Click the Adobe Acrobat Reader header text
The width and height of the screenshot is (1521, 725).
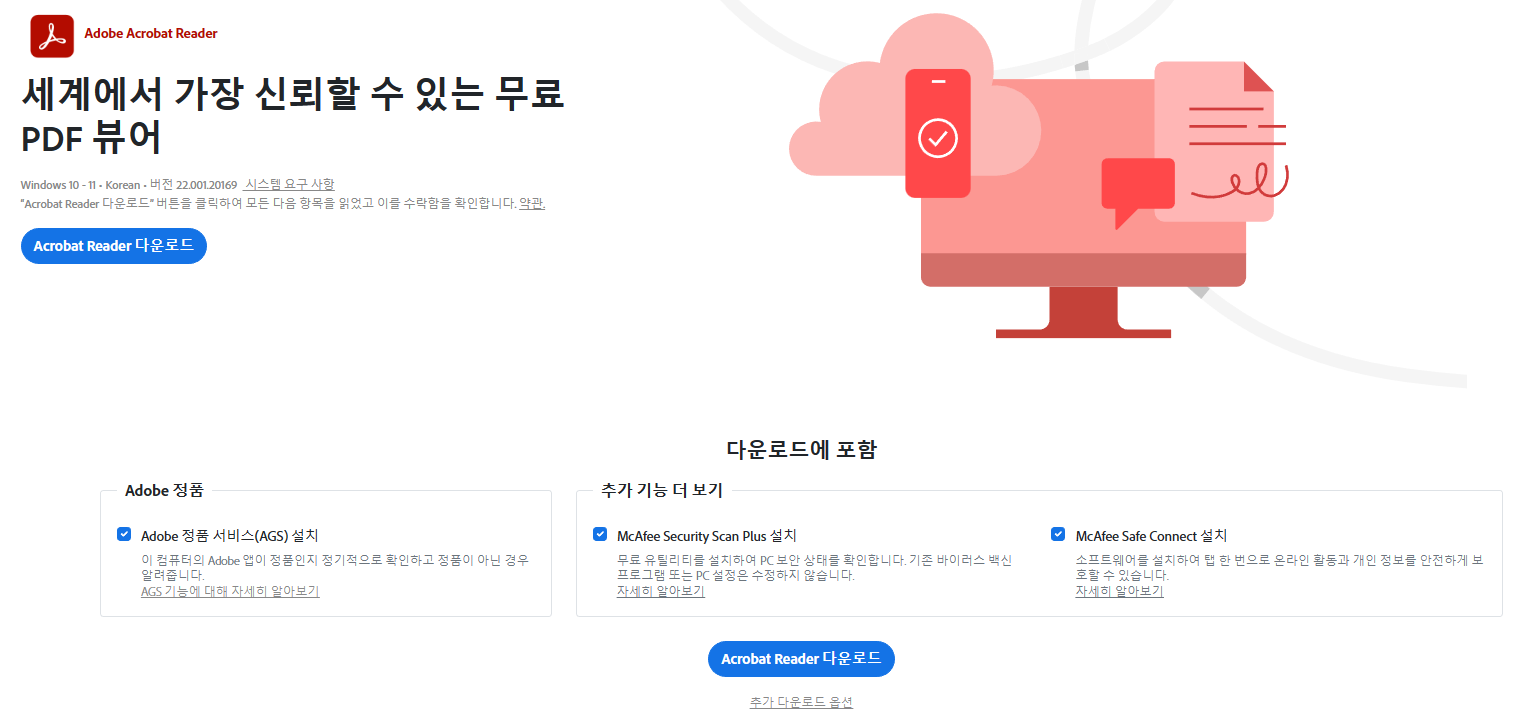click(x=151, y=34)
